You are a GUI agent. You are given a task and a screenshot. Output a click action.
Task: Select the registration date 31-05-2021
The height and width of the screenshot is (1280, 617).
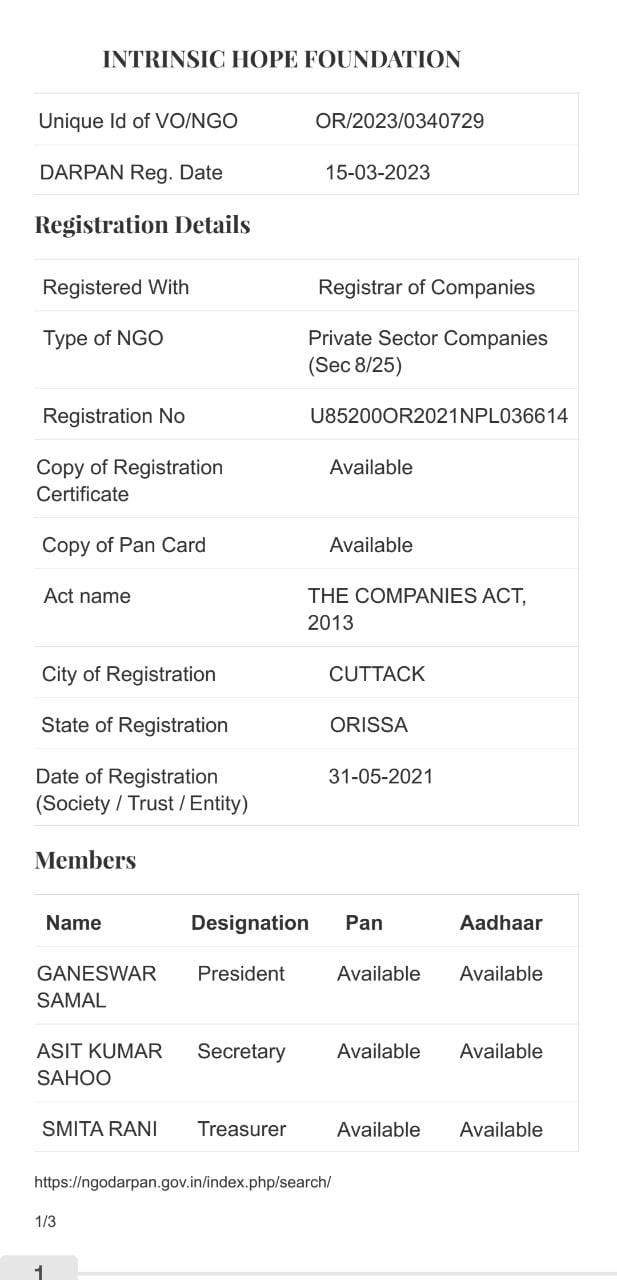click(380, 777)
